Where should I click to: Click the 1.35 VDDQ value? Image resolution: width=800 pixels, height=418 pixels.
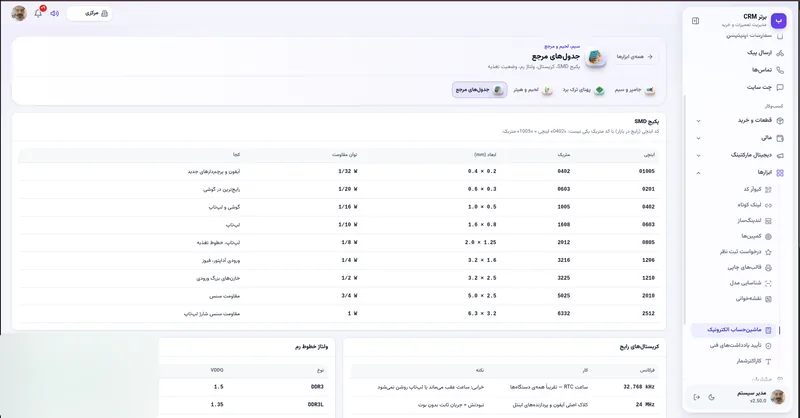[x=217, y=405]
